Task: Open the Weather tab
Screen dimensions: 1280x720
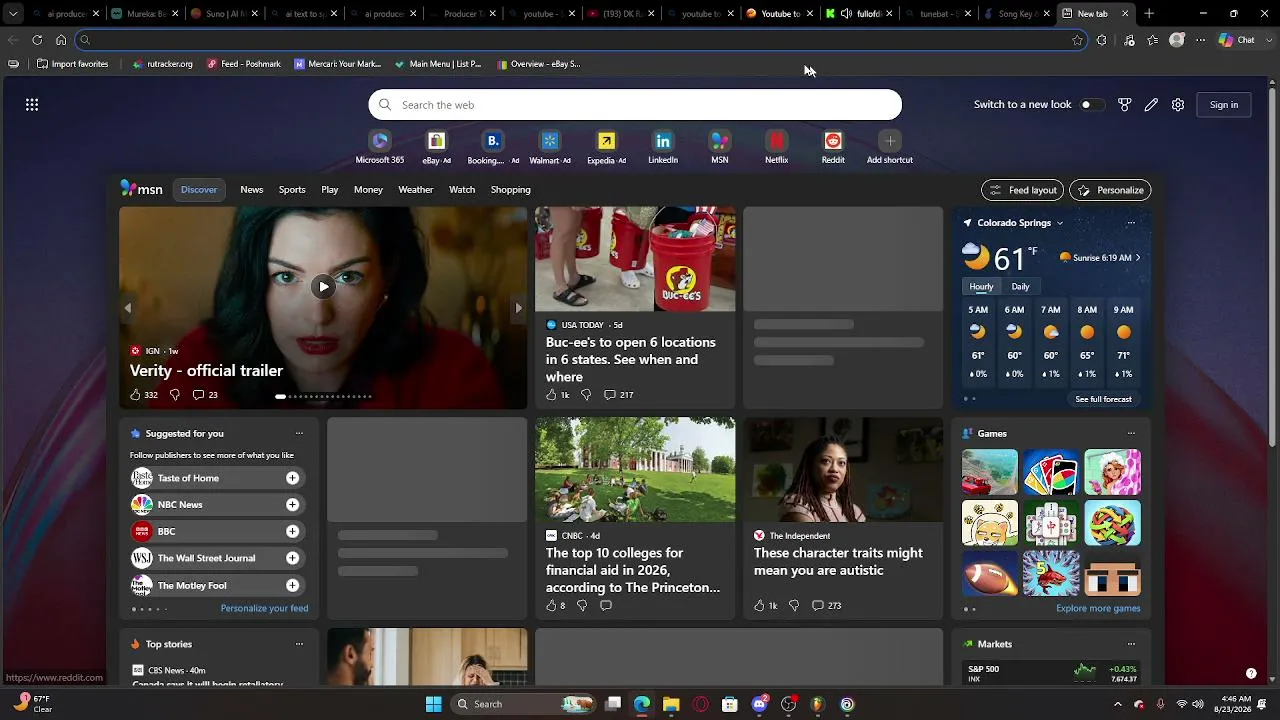Action: pos(416,190)
